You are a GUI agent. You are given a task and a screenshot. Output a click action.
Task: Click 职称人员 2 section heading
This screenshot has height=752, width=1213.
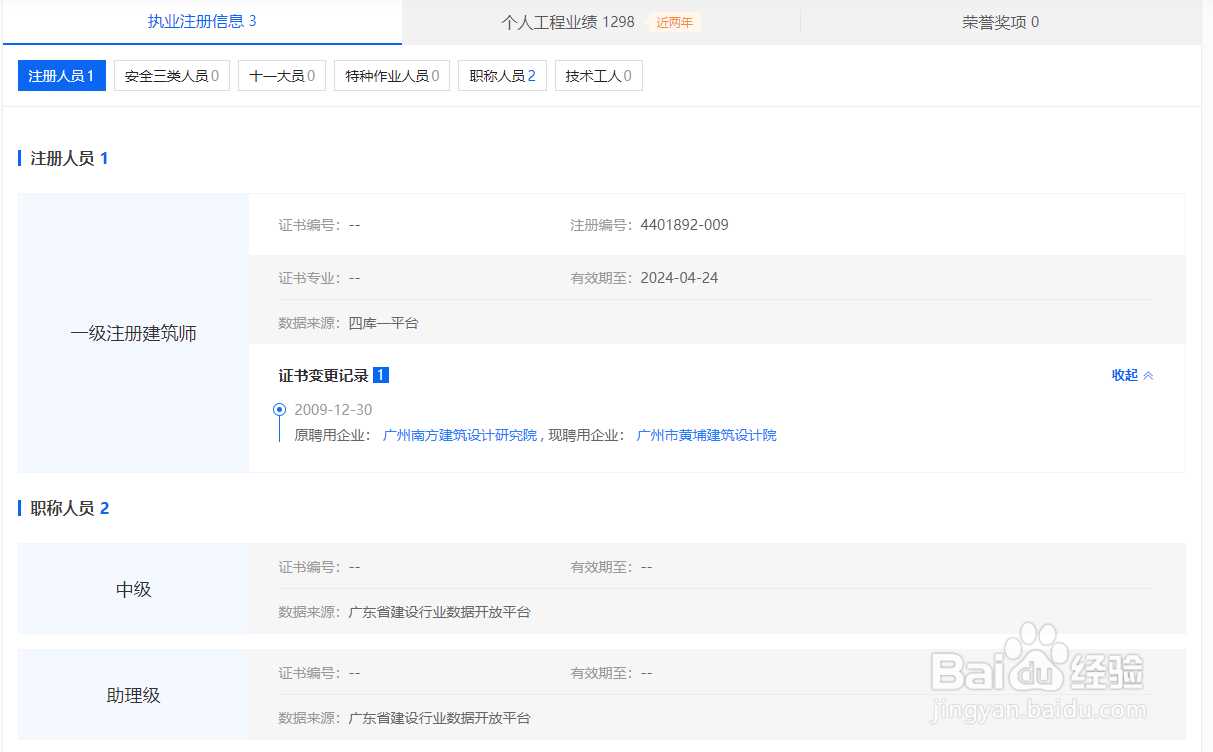(70, 508)
